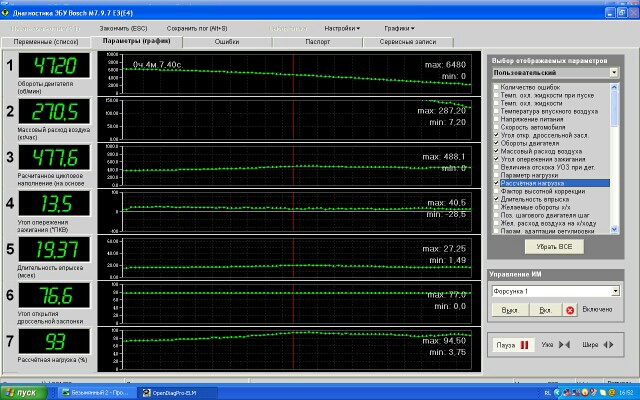This screenshot has width=640, height=400.
Task: Open the Настройки dropdown menu
Action: pyautogui.click(x=342, y=29)
